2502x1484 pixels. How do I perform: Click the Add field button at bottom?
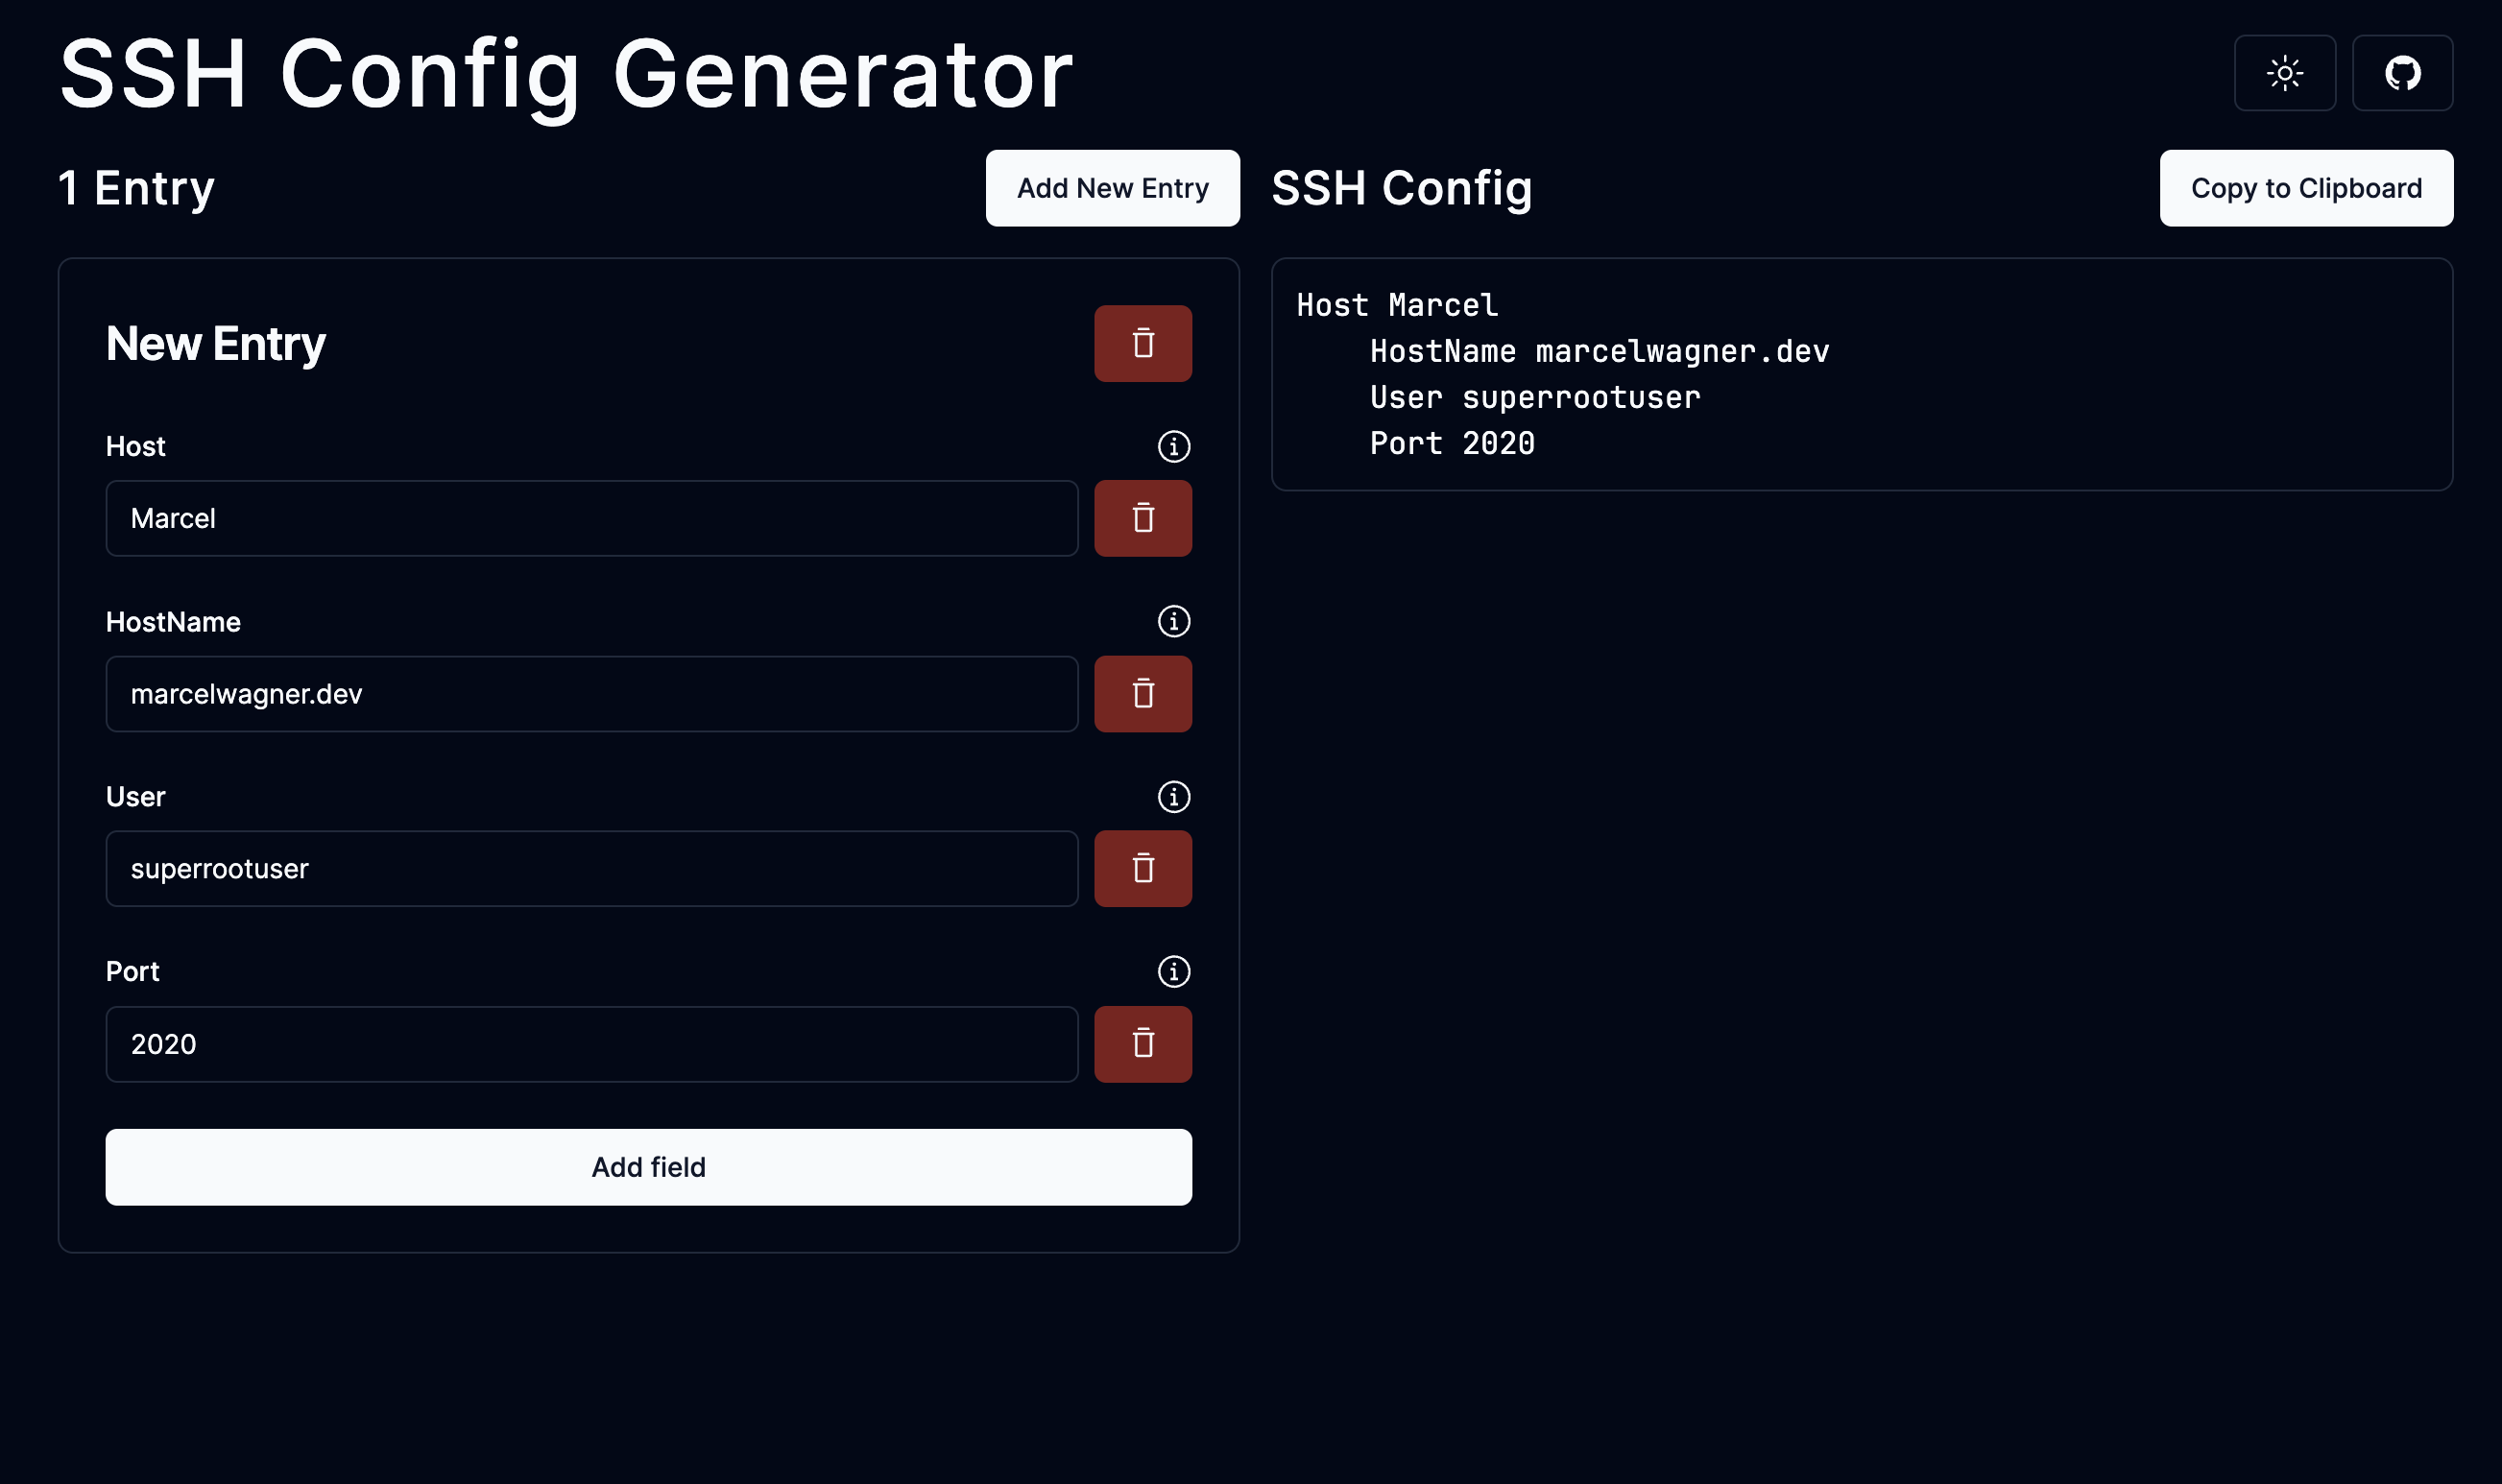648,1166
